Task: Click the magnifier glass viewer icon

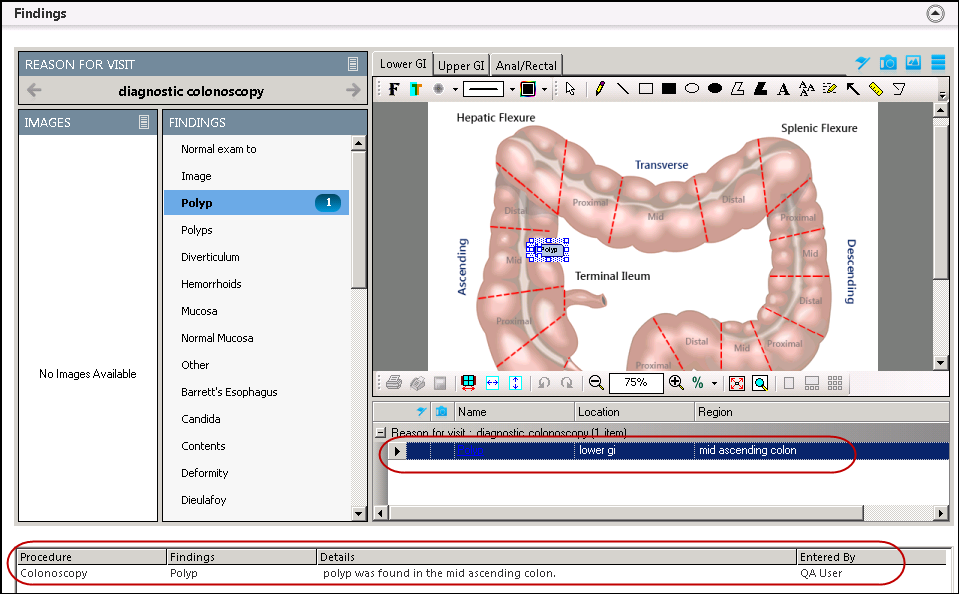Action: coord(760,383)
